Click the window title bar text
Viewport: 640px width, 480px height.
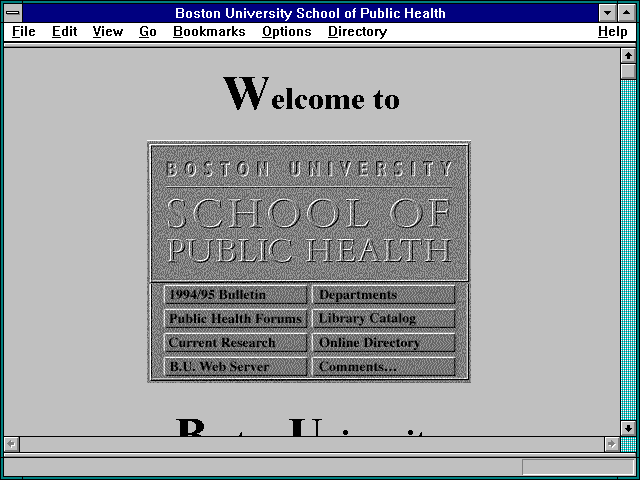coord(310,13)
